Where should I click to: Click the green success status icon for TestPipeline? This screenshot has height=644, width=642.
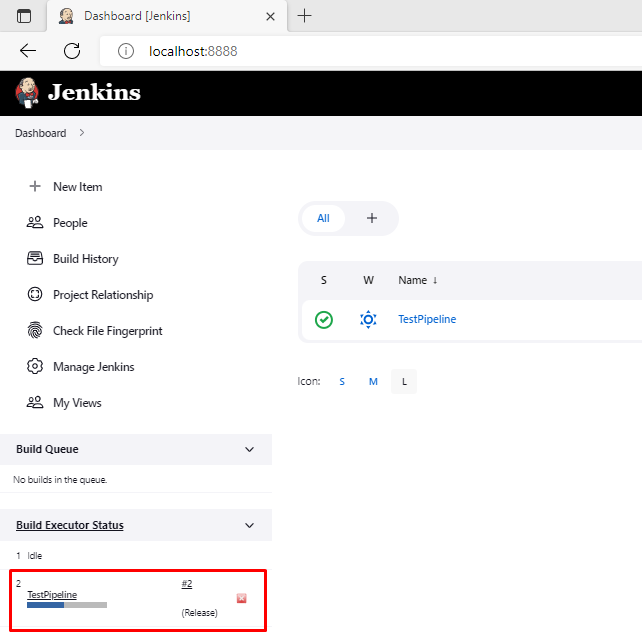pos(324,320)
